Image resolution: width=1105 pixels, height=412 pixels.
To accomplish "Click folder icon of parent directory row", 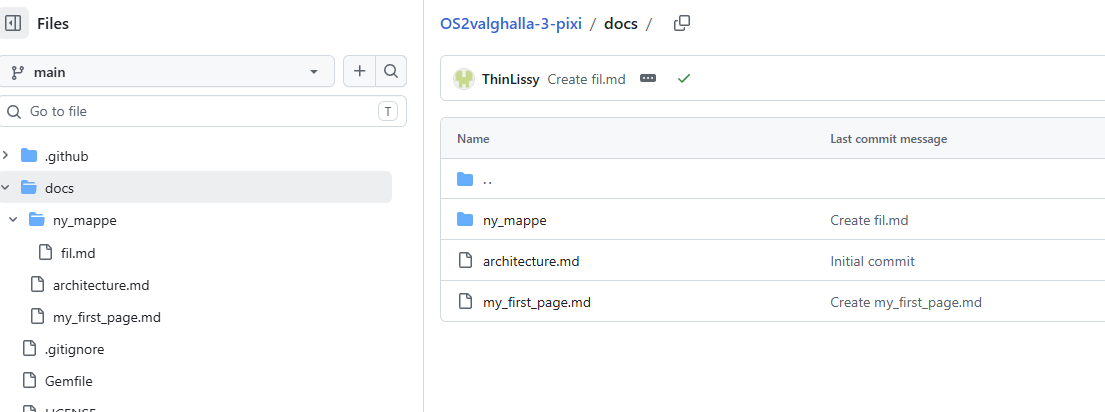I will tap(464, 180).
